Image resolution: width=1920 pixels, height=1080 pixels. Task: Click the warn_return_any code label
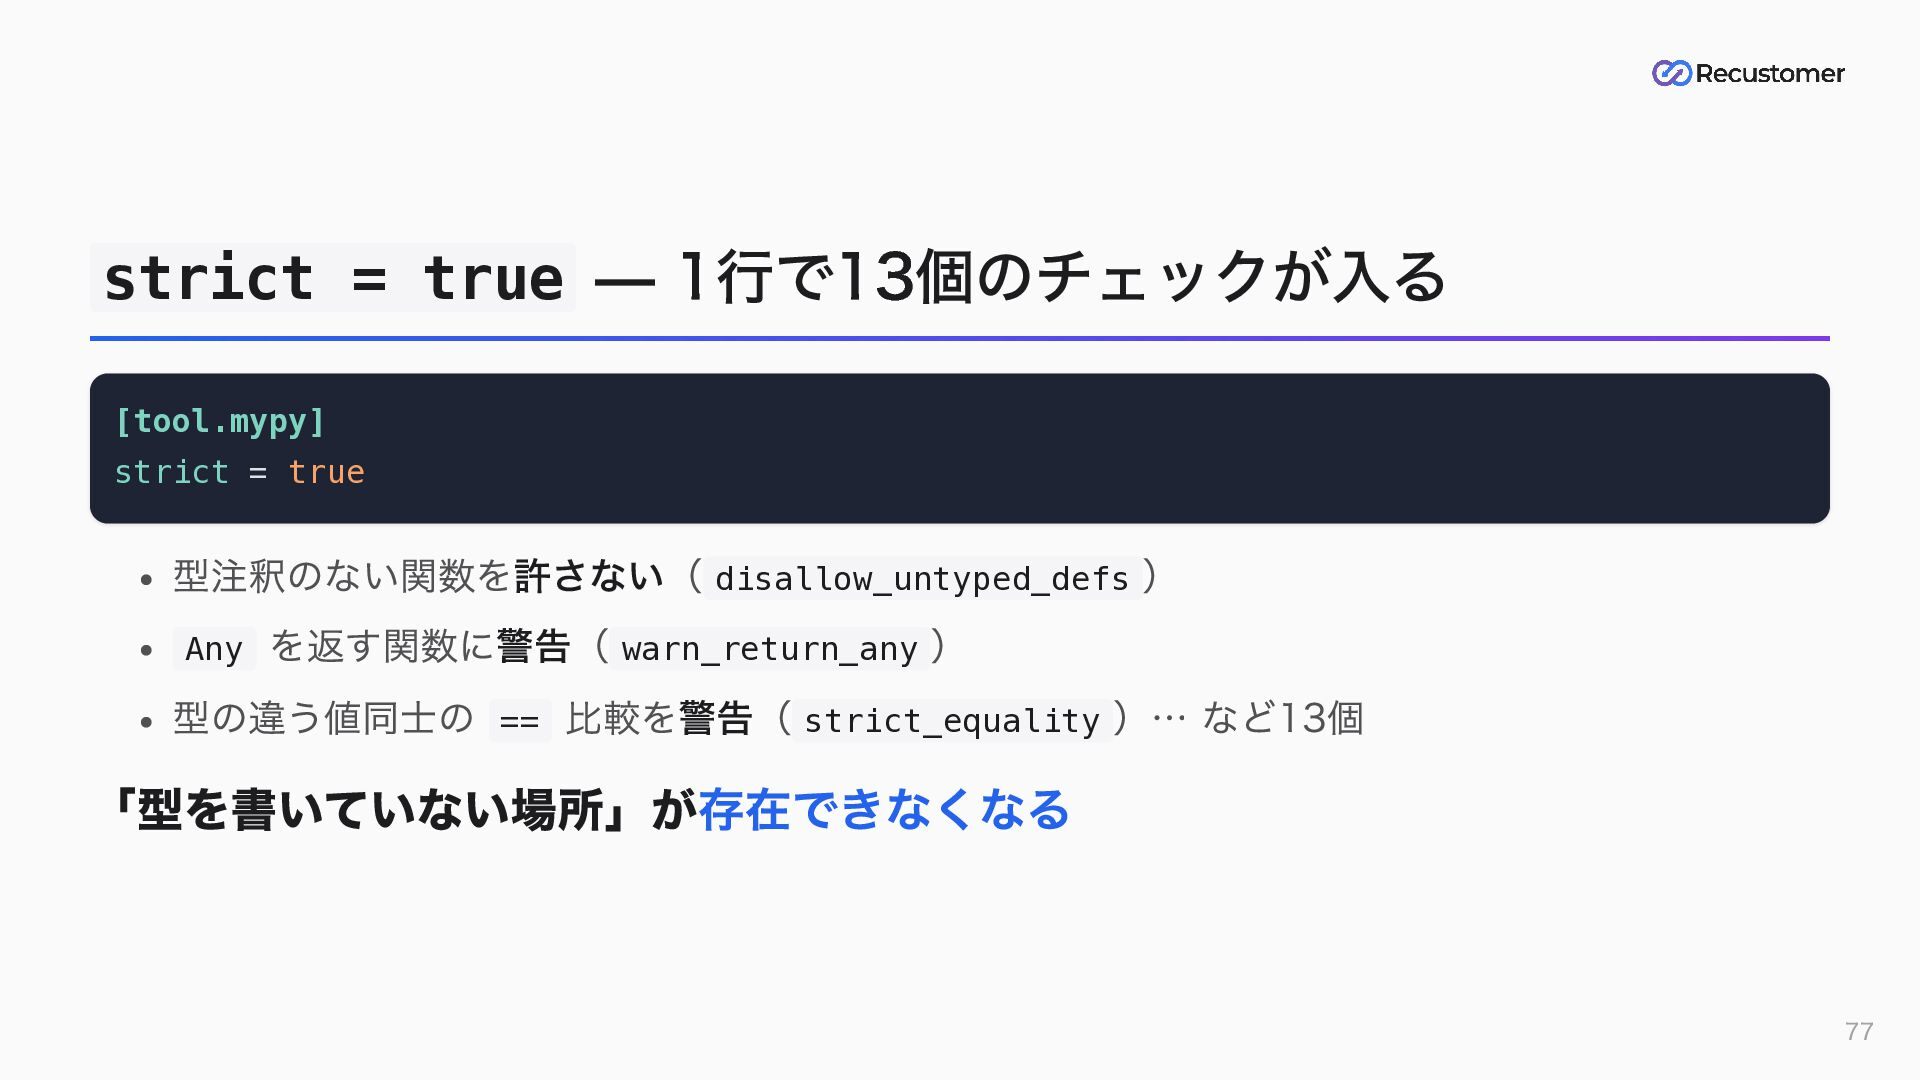(769, 649)
